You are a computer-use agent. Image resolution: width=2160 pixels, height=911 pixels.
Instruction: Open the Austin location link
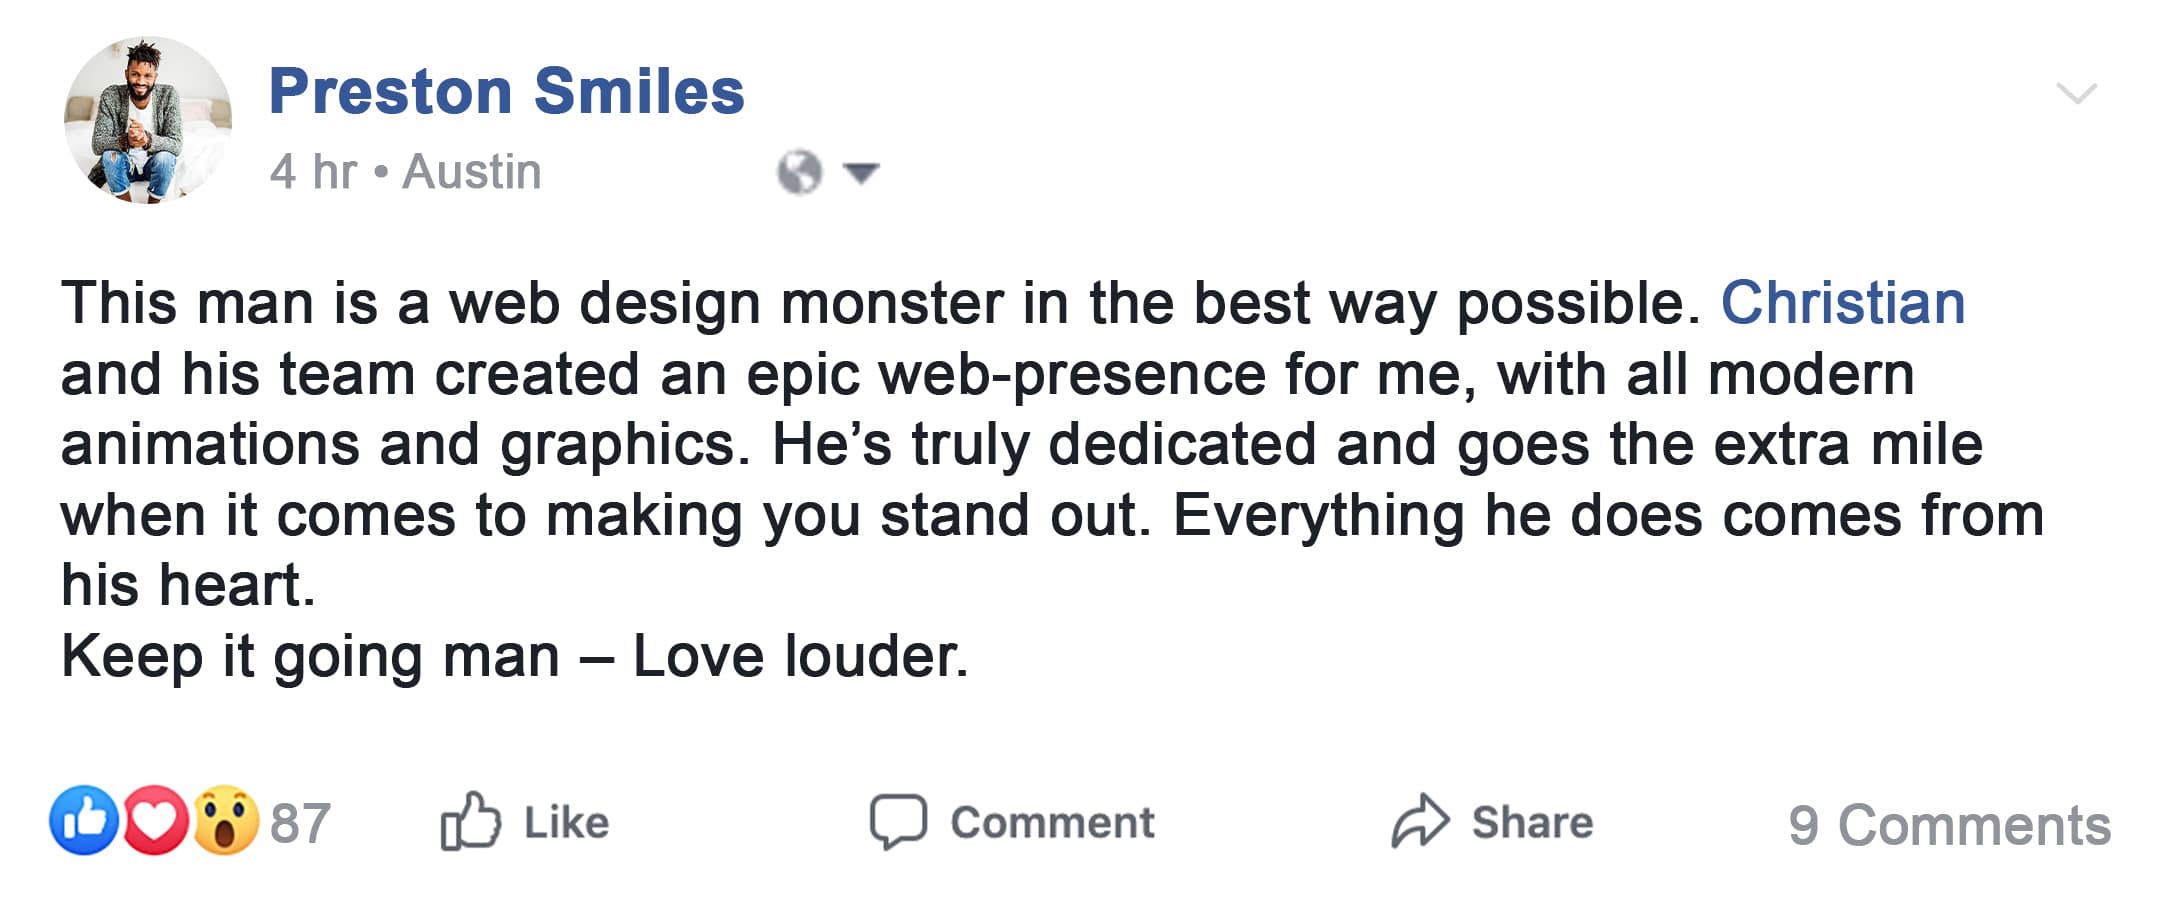point(472,171)
